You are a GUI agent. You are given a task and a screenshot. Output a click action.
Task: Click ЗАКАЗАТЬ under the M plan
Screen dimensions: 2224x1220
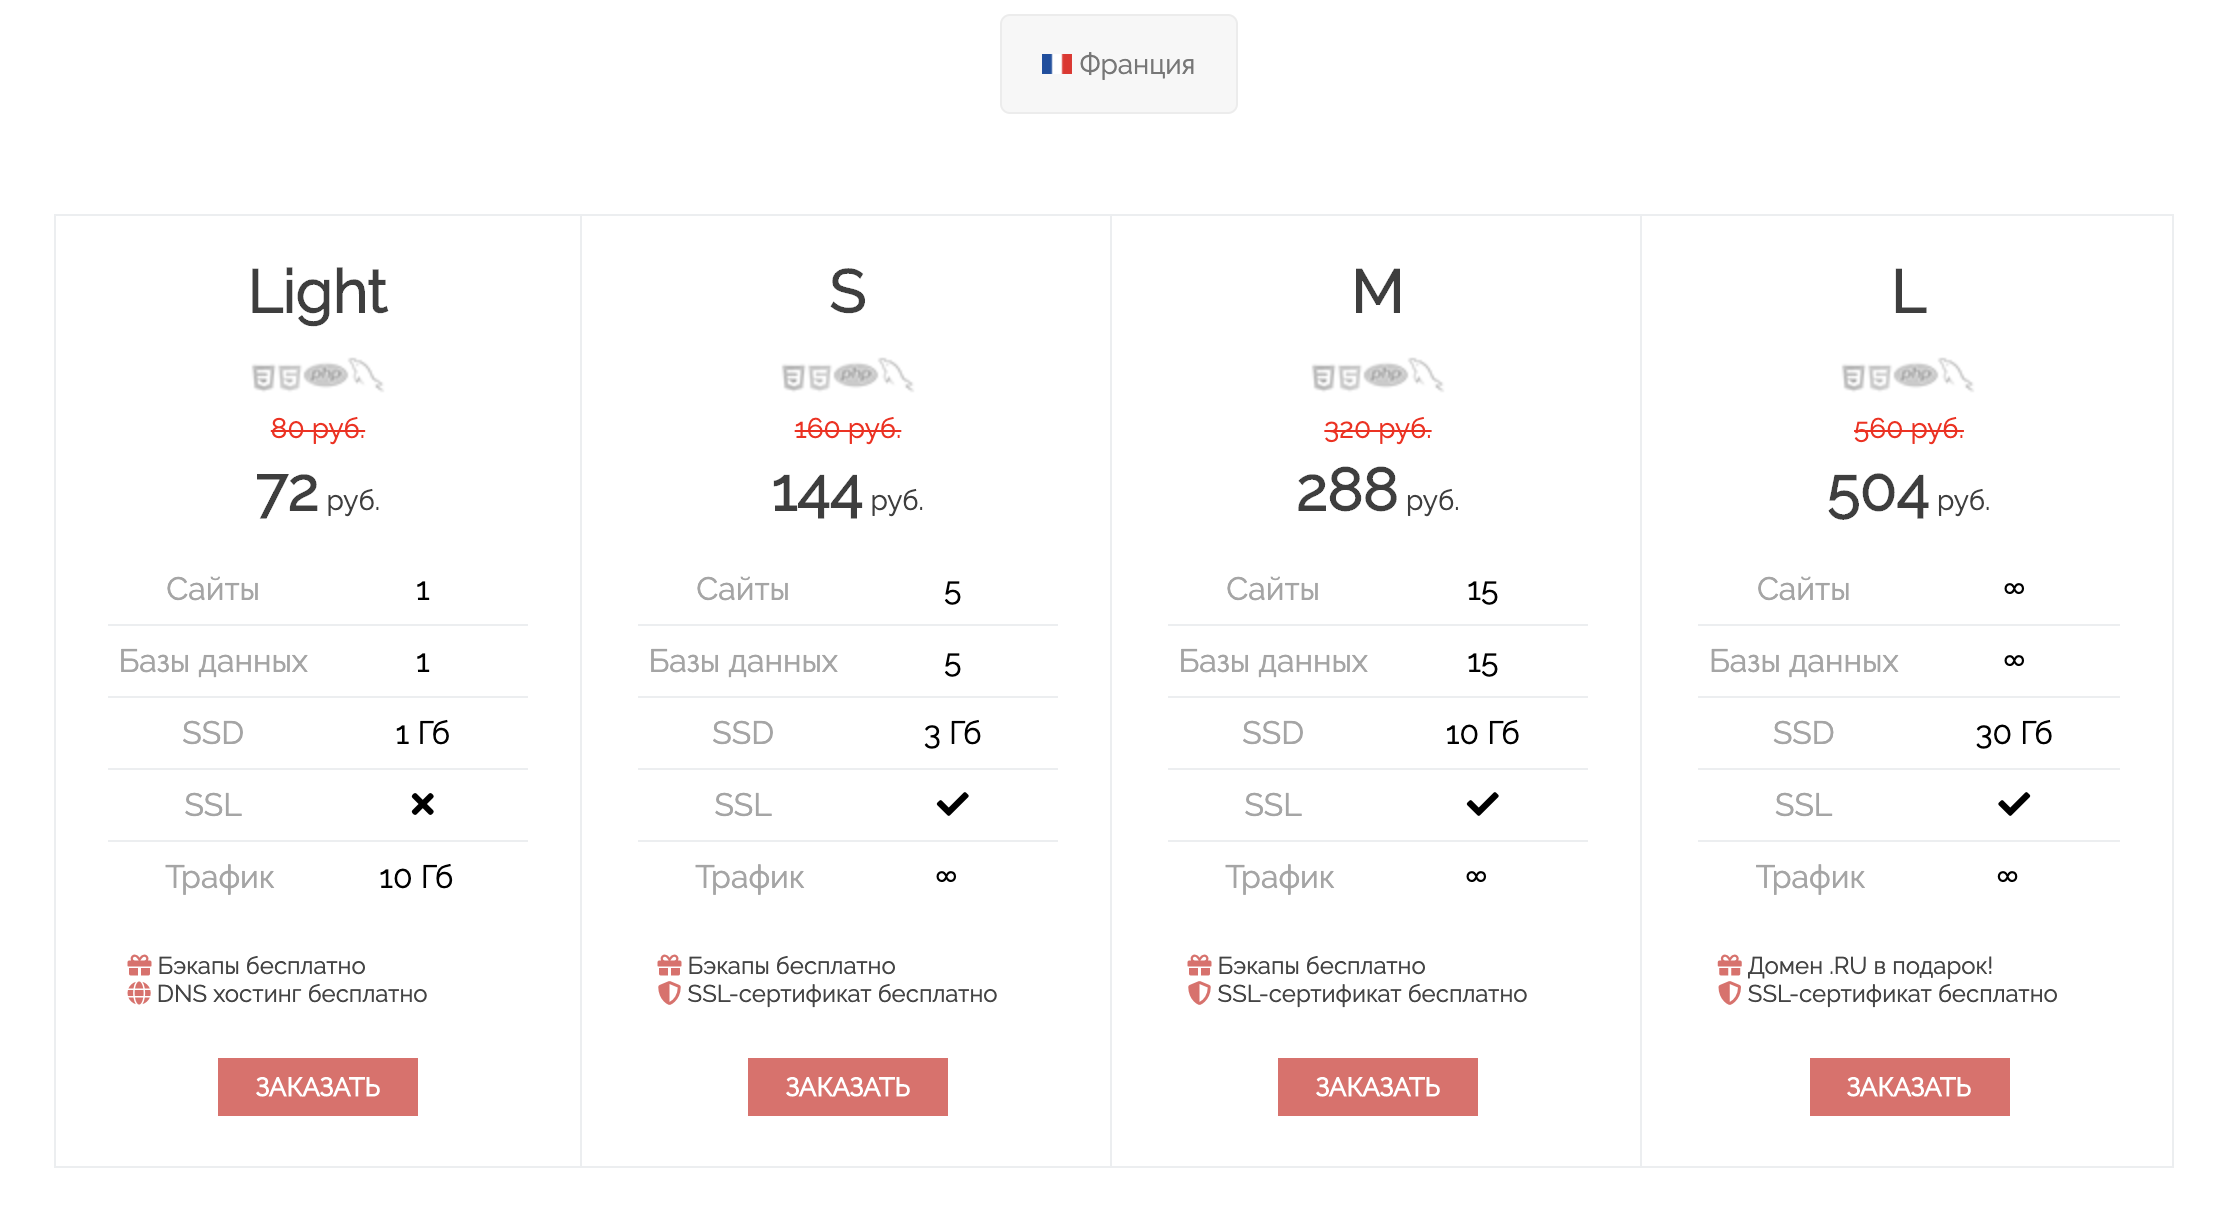(1378, 1087)
